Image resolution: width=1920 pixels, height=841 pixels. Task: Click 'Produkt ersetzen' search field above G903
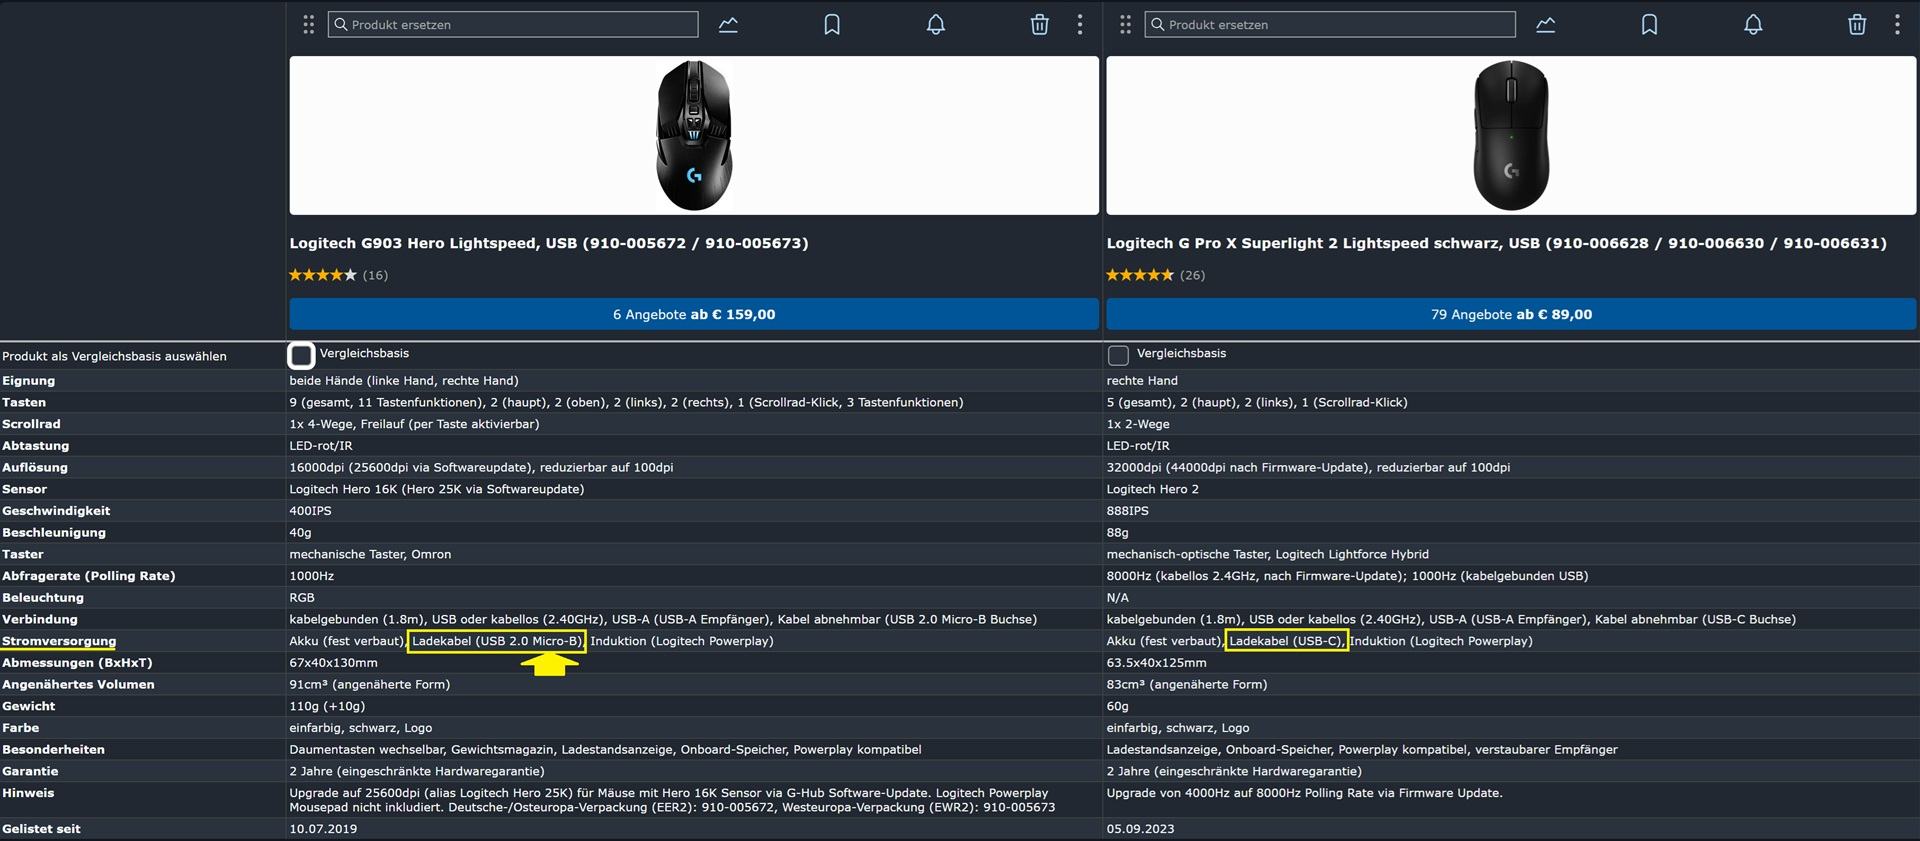click(513, 25)
